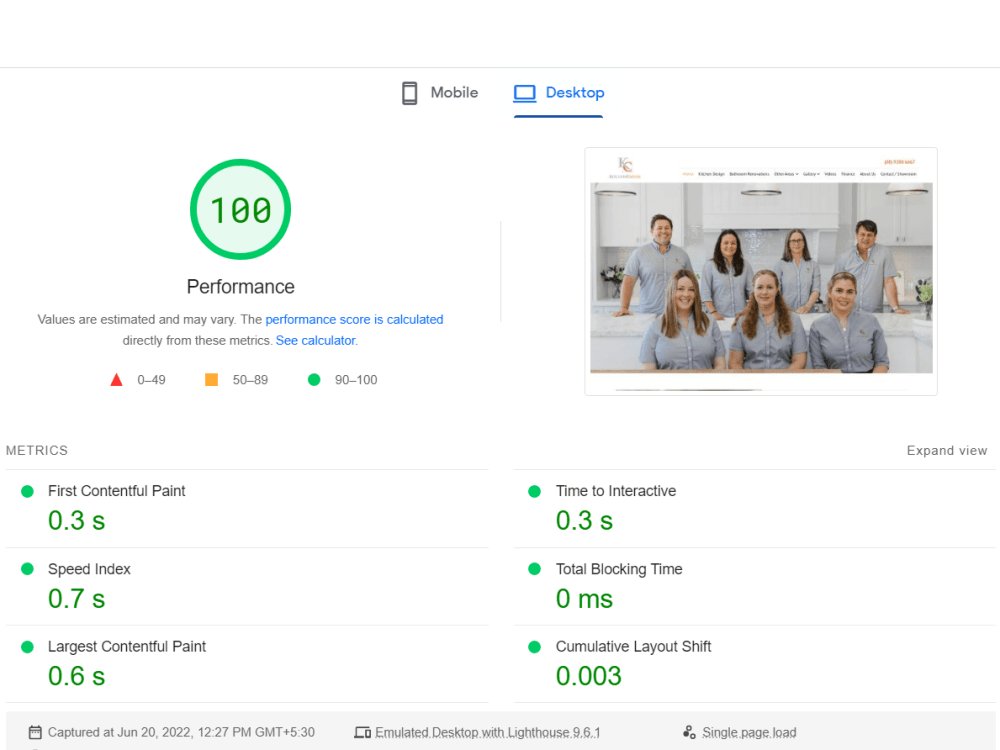
Task: Click green dot beside Time to Interactive
Action: pyautogui.click(x=534, y=491)
